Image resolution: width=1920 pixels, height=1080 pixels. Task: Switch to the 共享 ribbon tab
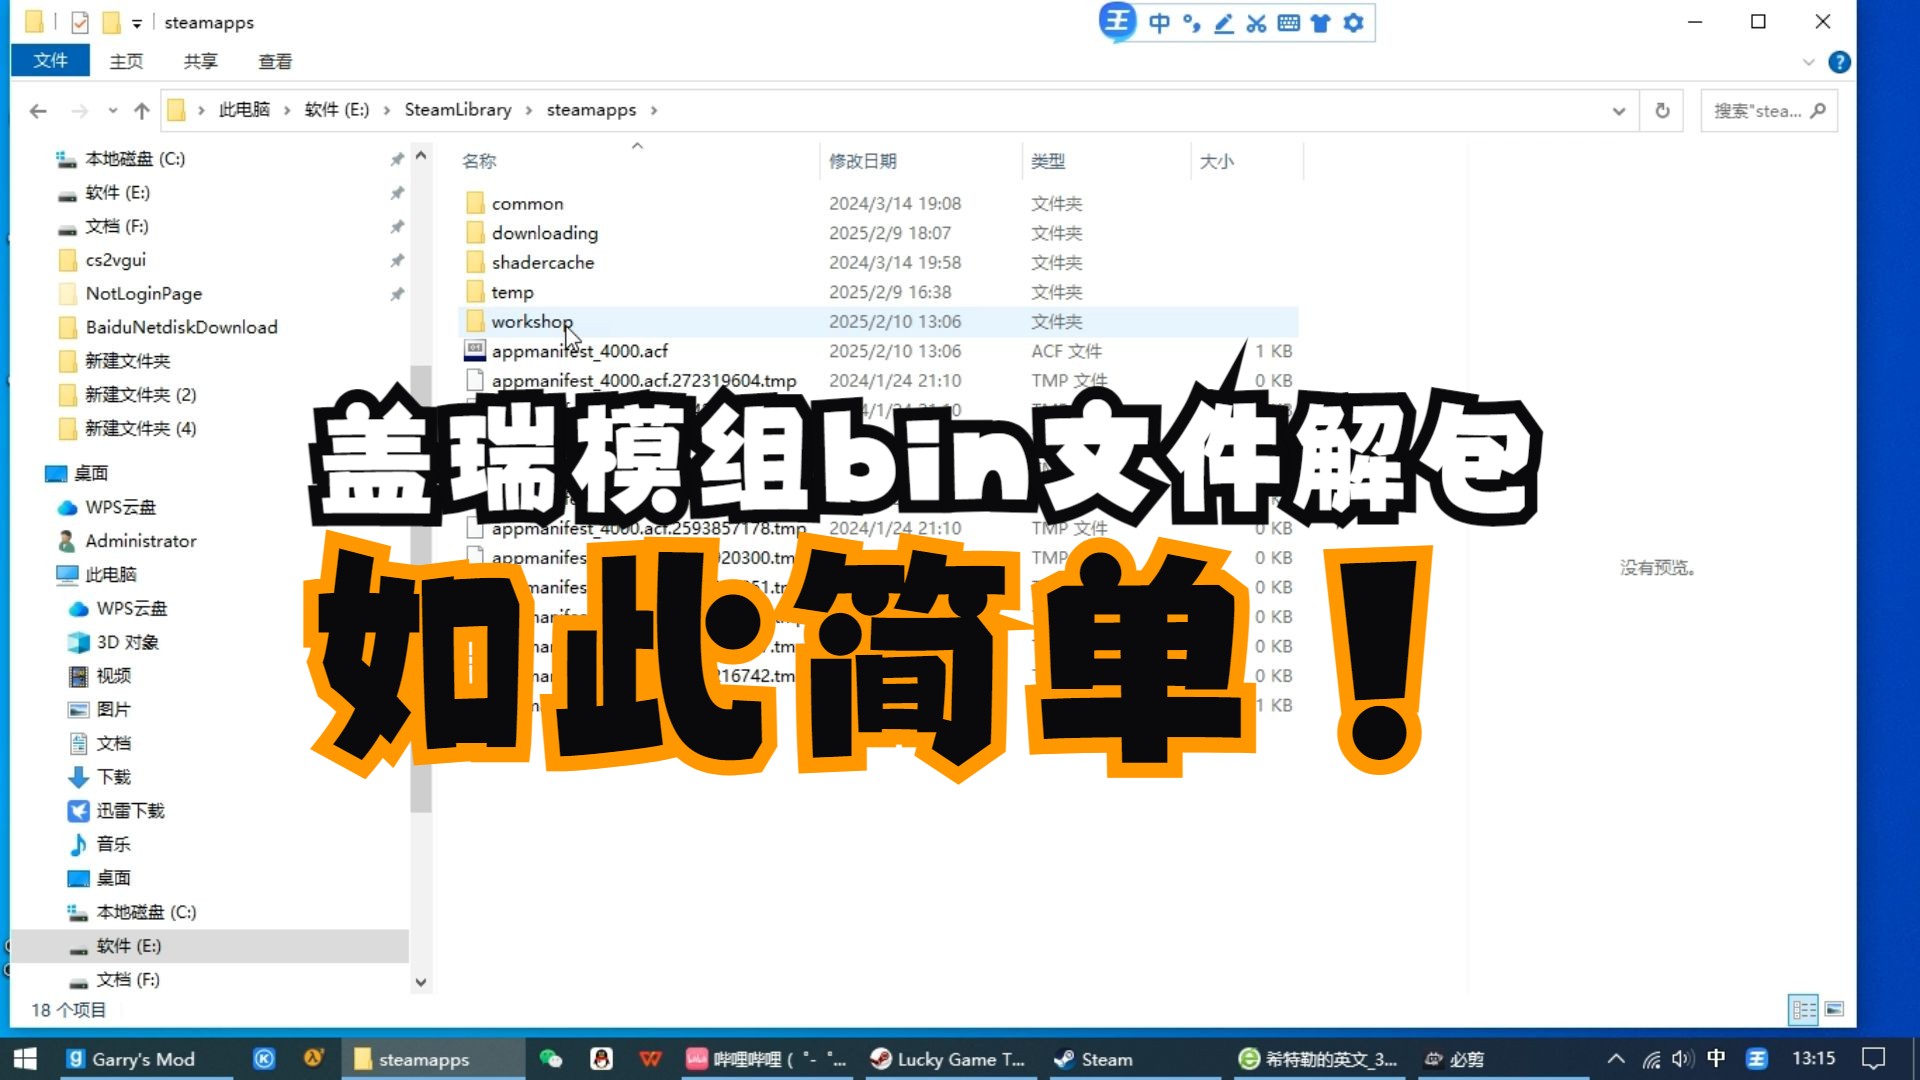pyautogui.click(x=200, y=61)
